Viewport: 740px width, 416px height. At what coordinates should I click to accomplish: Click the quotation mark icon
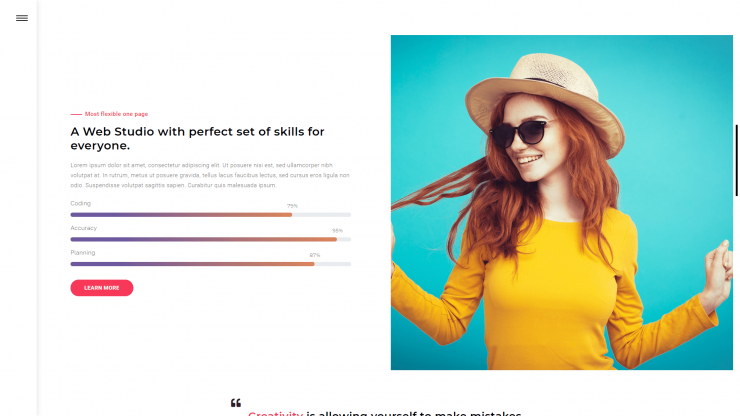(236, 403)
